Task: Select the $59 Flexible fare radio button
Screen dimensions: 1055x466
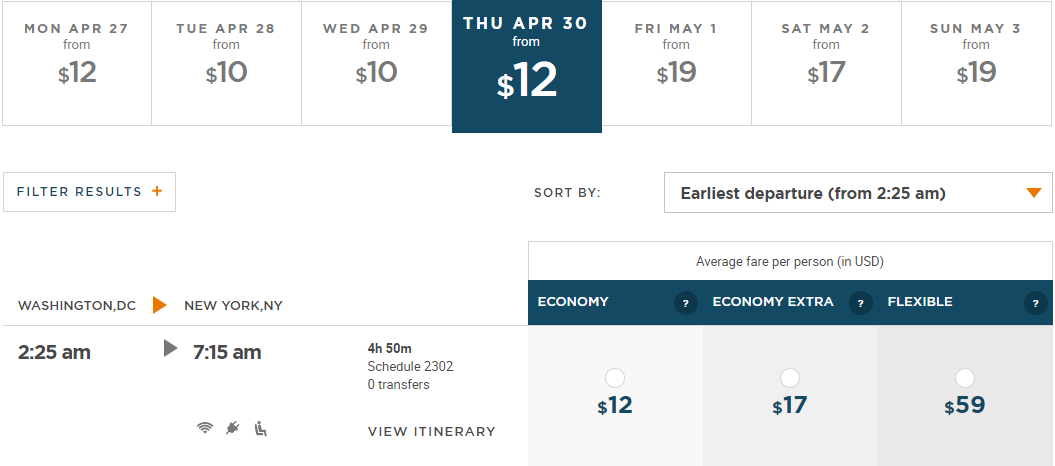Action: pos(965,378)
